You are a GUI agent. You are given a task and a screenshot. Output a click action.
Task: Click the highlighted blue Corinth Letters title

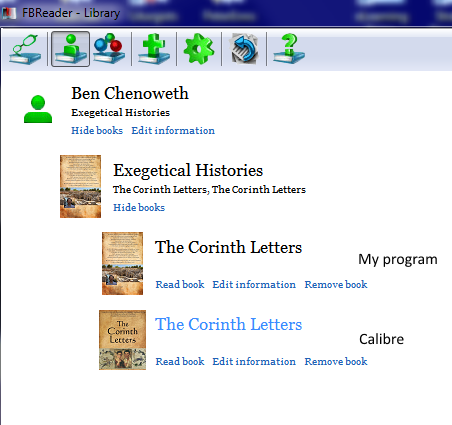click(229, 324)
